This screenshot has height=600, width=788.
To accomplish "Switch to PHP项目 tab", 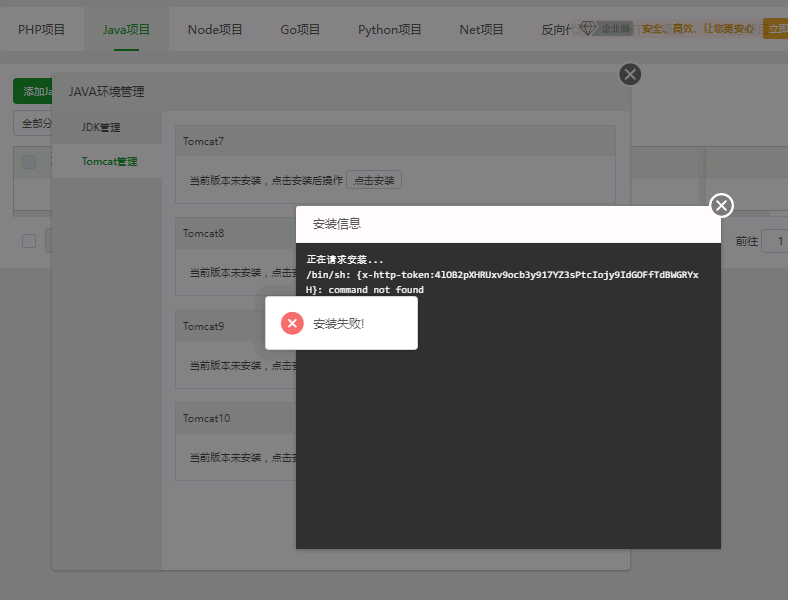I will click(x=41, y=30).
